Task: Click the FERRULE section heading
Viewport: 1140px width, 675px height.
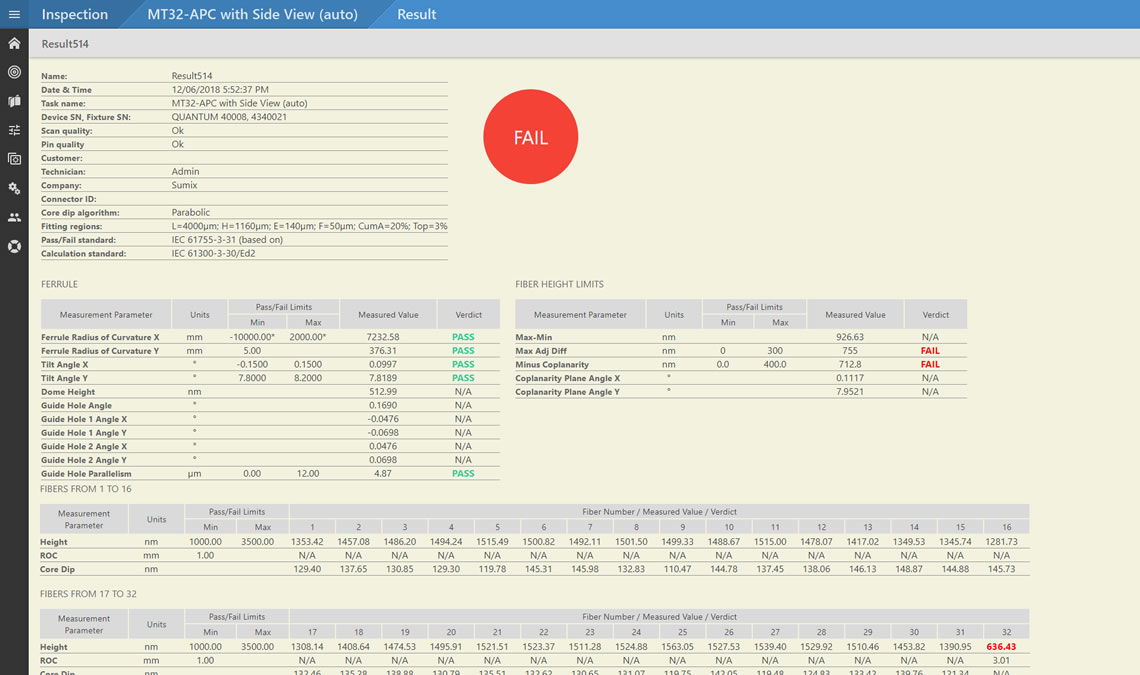Action: pos(60,284)
